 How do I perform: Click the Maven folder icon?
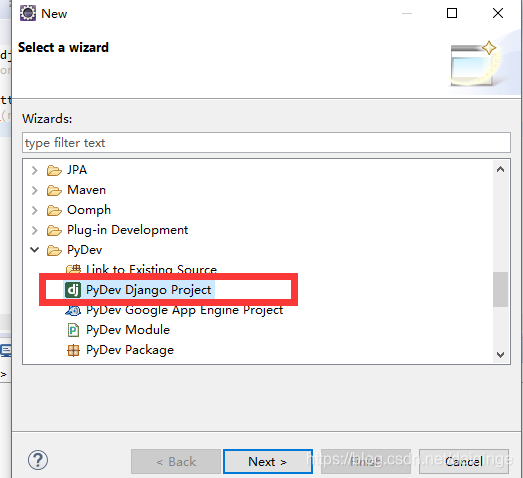(54, 190)
